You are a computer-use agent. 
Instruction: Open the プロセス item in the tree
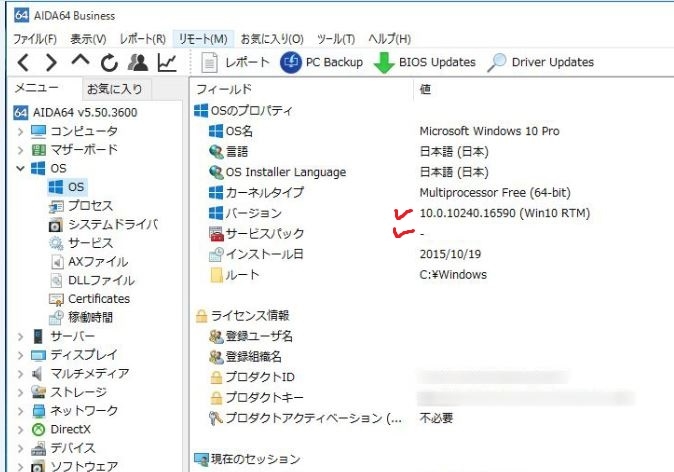coord(80,206)
